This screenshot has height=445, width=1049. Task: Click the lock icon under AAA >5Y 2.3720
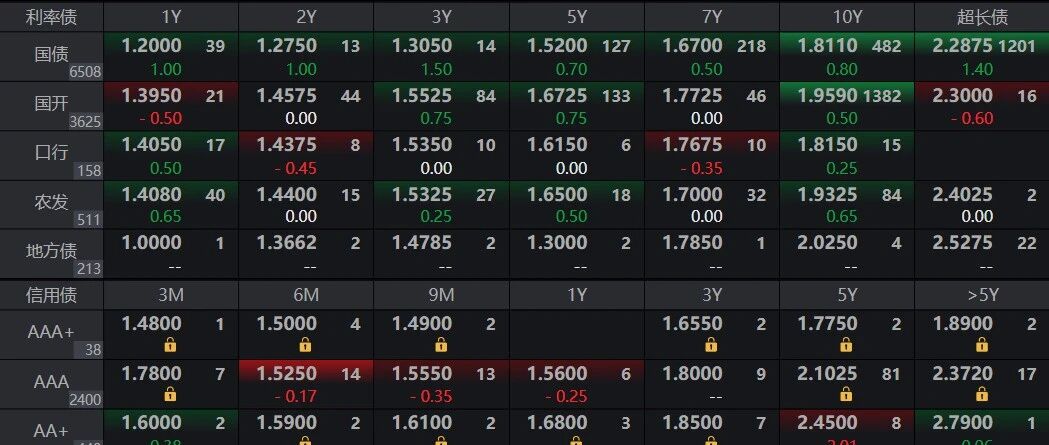[x=981, y=394]
